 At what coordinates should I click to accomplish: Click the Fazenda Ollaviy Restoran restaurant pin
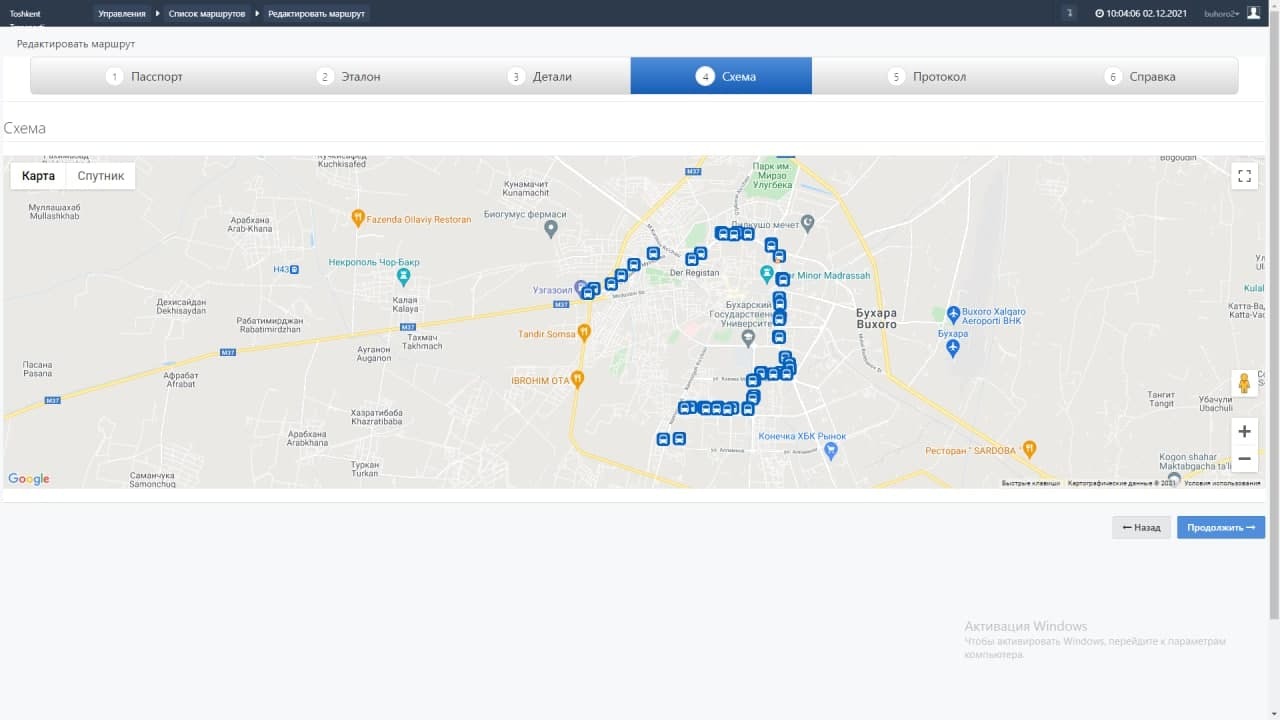358,217
